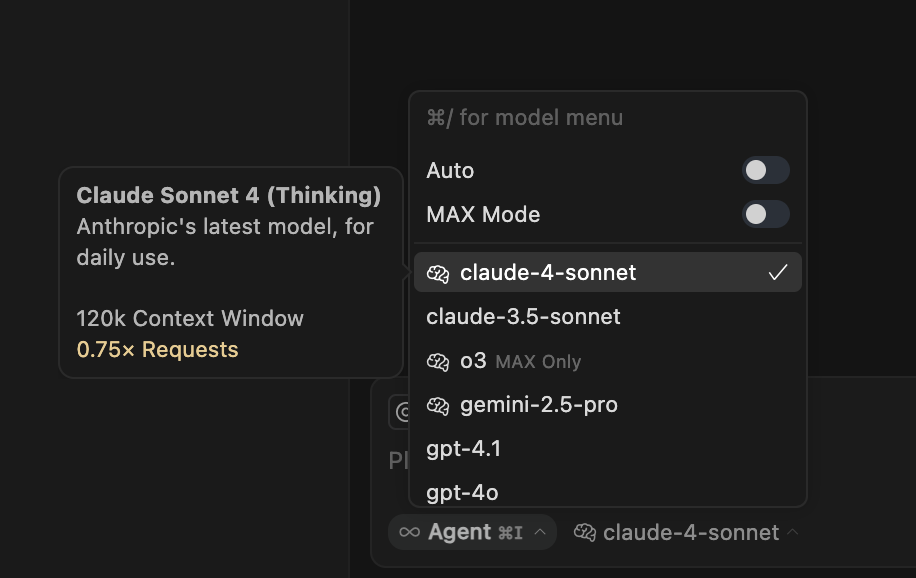Click the brain icon in bottom model selector
916x578 pixels.
pyautogui.click(x=585, y=532)
